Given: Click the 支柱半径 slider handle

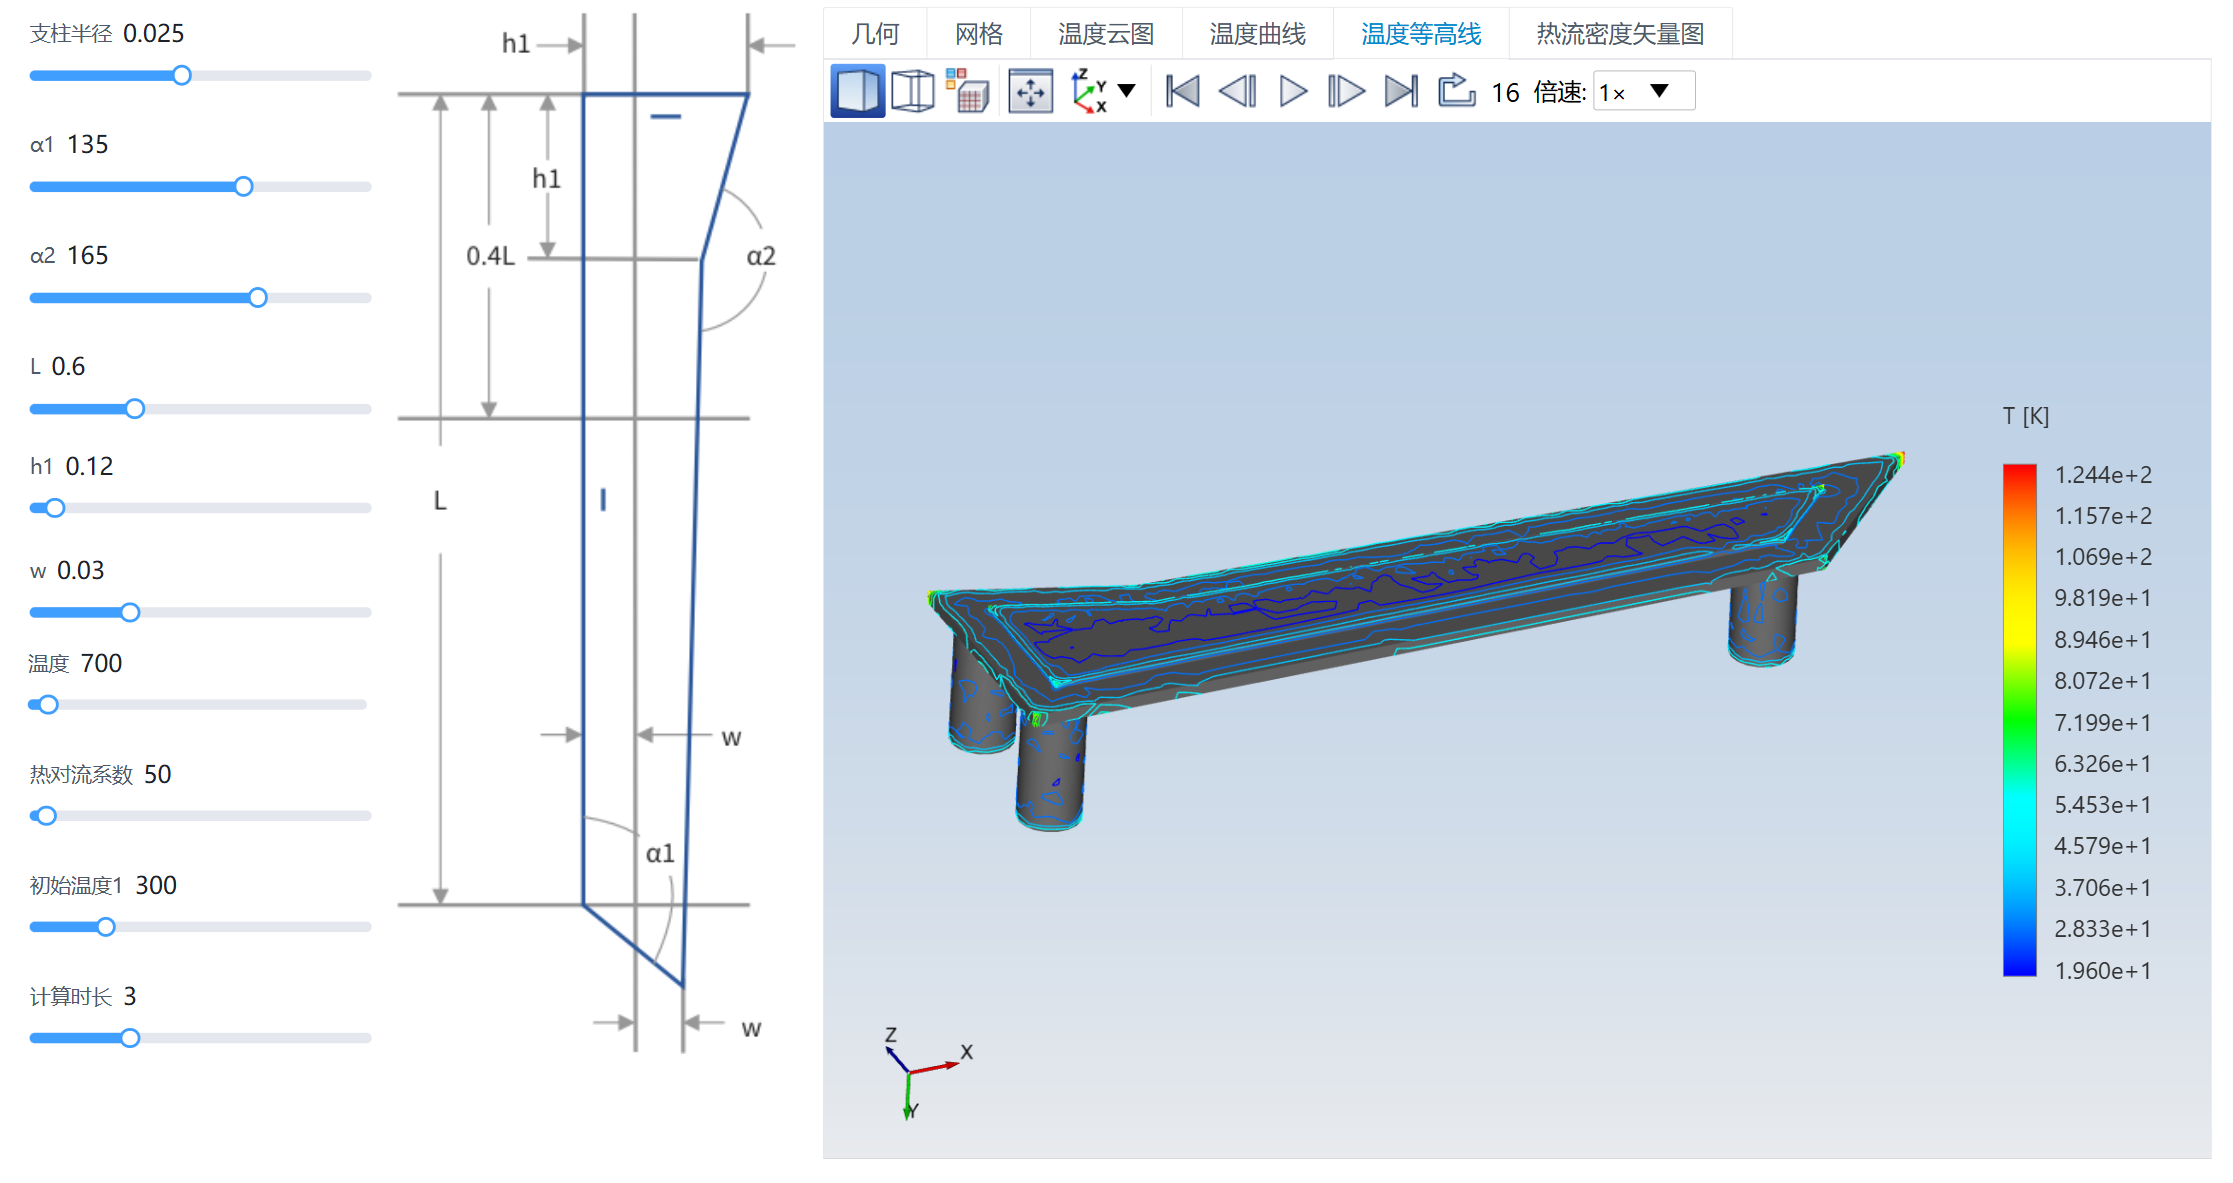Looking at the screenshot, I should tap(181, 76).
